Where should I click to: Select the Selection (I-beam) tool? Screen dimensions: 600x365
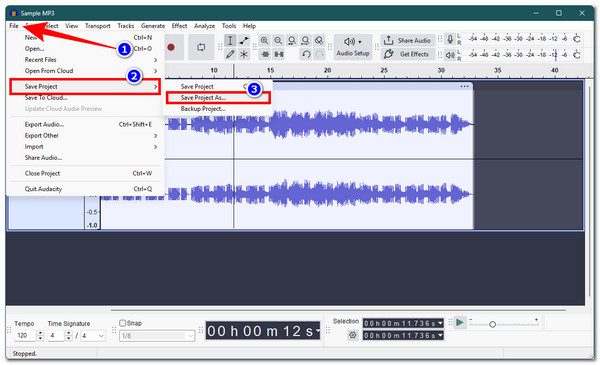(230, 41)
